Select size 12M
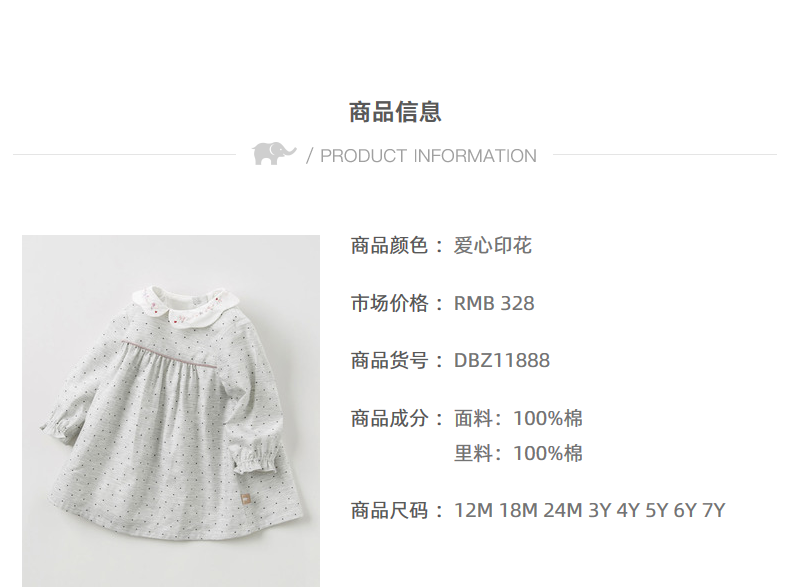790x587 pixels. (474, 510)
